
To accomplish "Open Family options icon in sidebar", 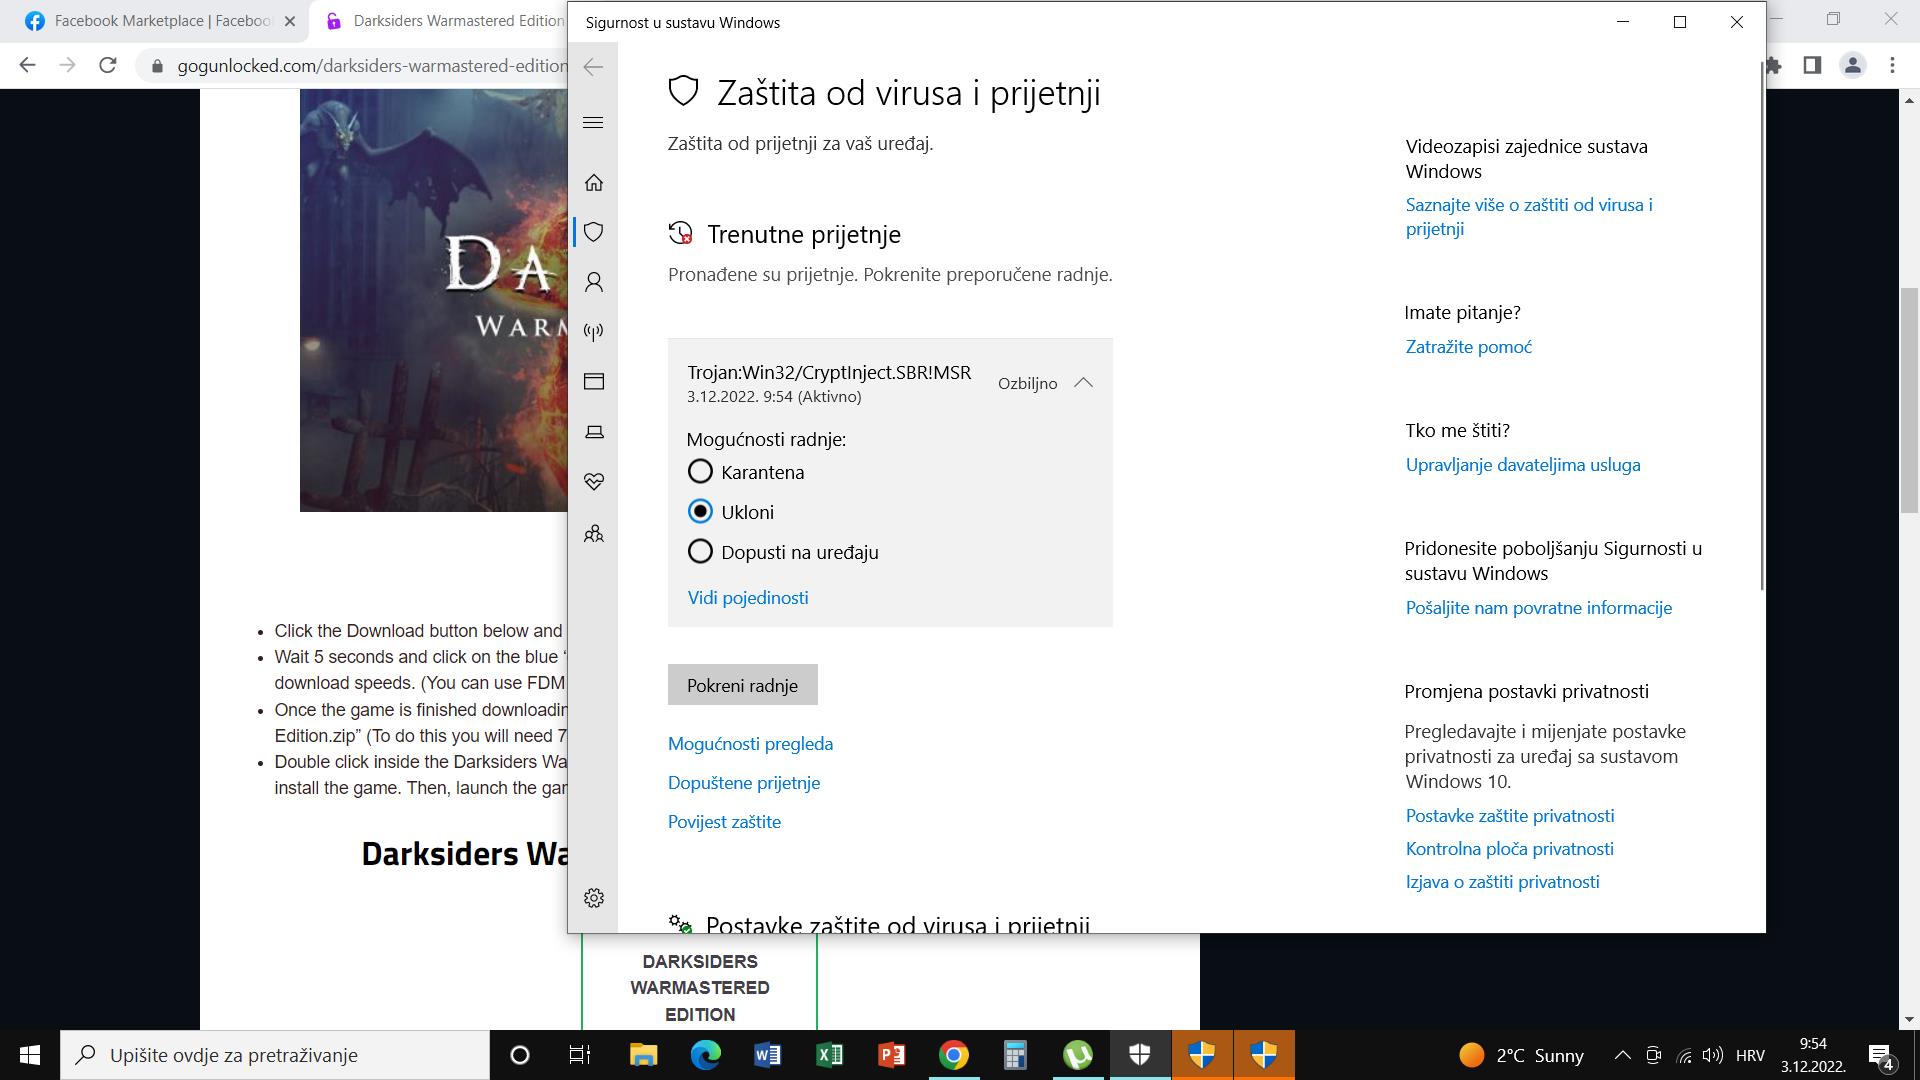I will 594,534.
